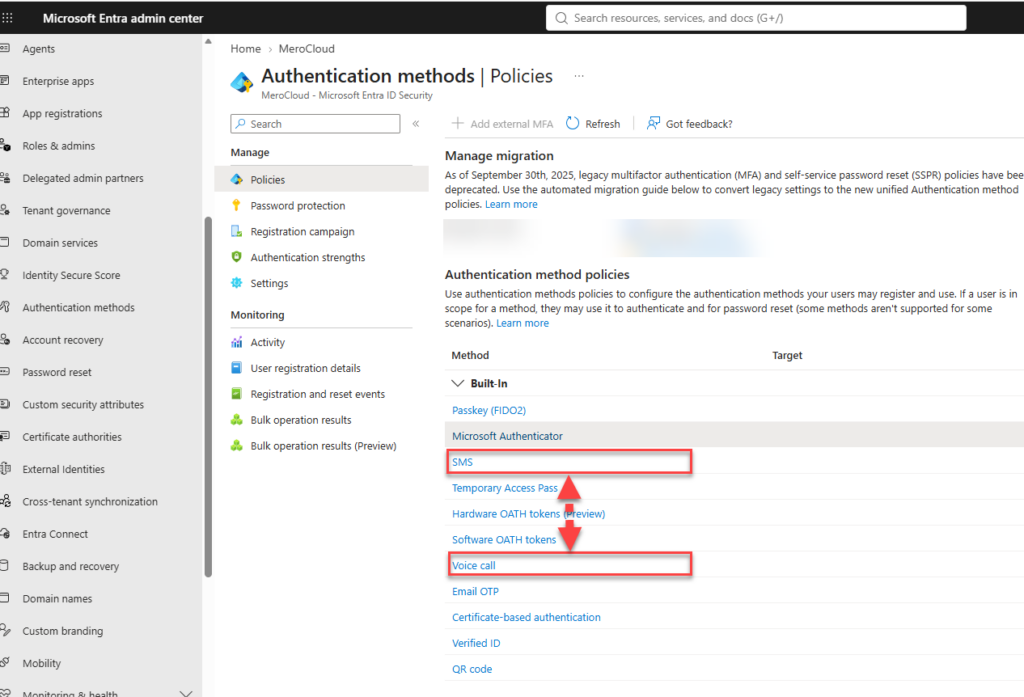
Task: Open the Microsoft Authenticator method
Action: click(507, 436)
